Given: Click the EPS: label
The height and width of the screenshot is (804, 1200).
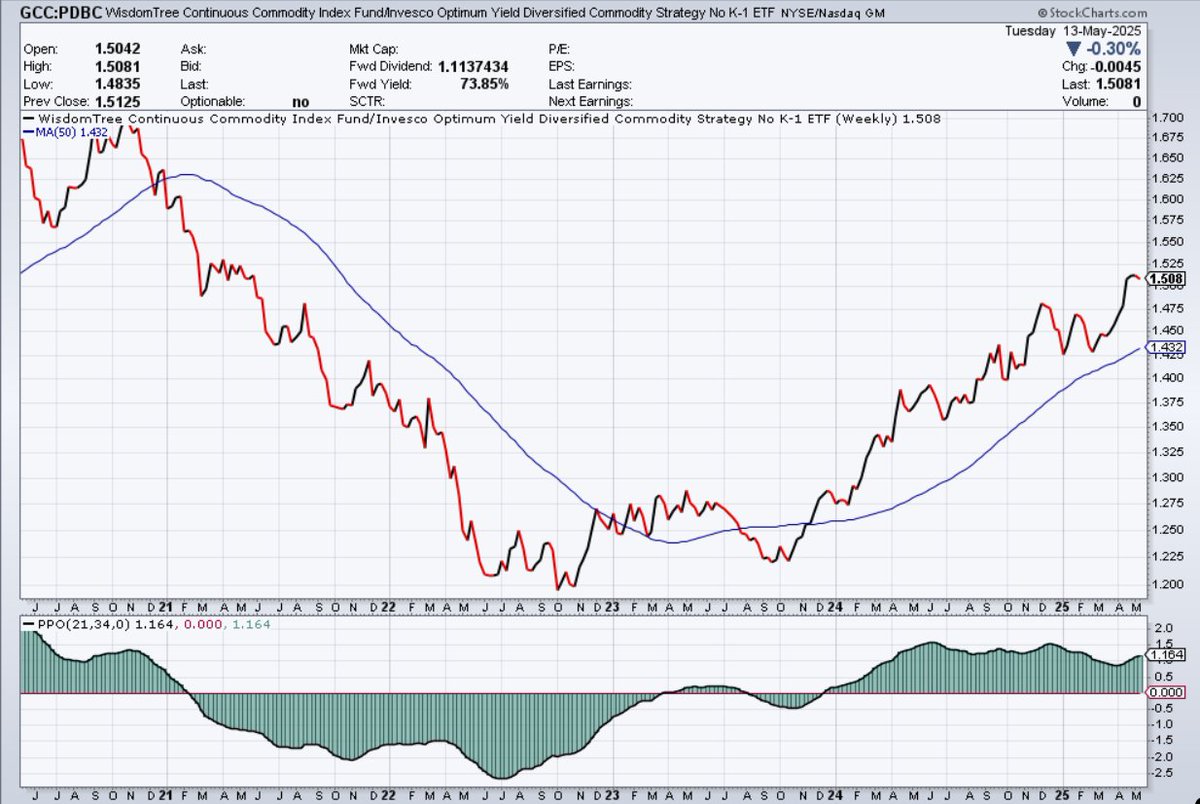Looking at the screenshot, I should [x=561, y=66].
